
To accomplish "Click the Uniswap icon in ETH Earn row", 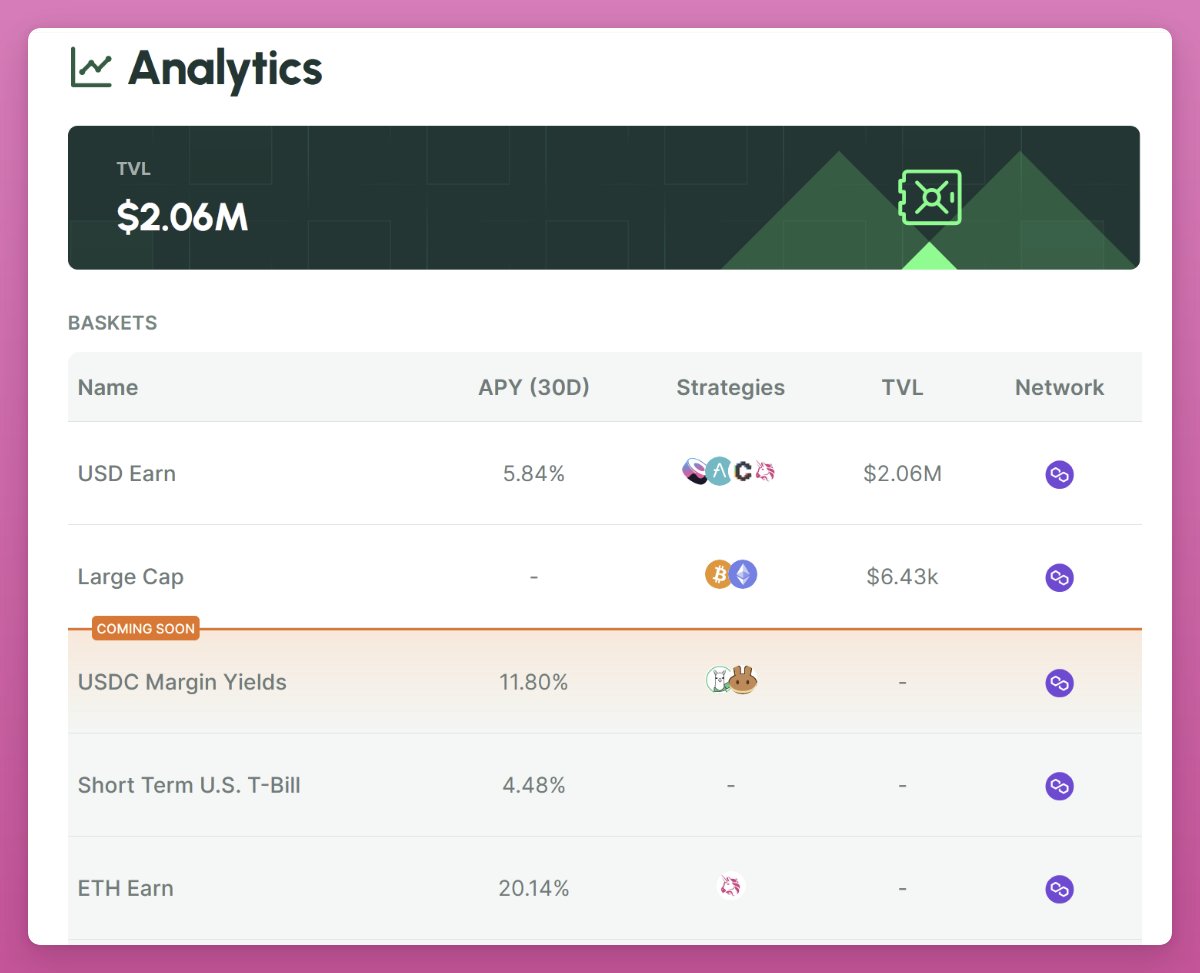I will pyautogui.click(x=731, y=886).
